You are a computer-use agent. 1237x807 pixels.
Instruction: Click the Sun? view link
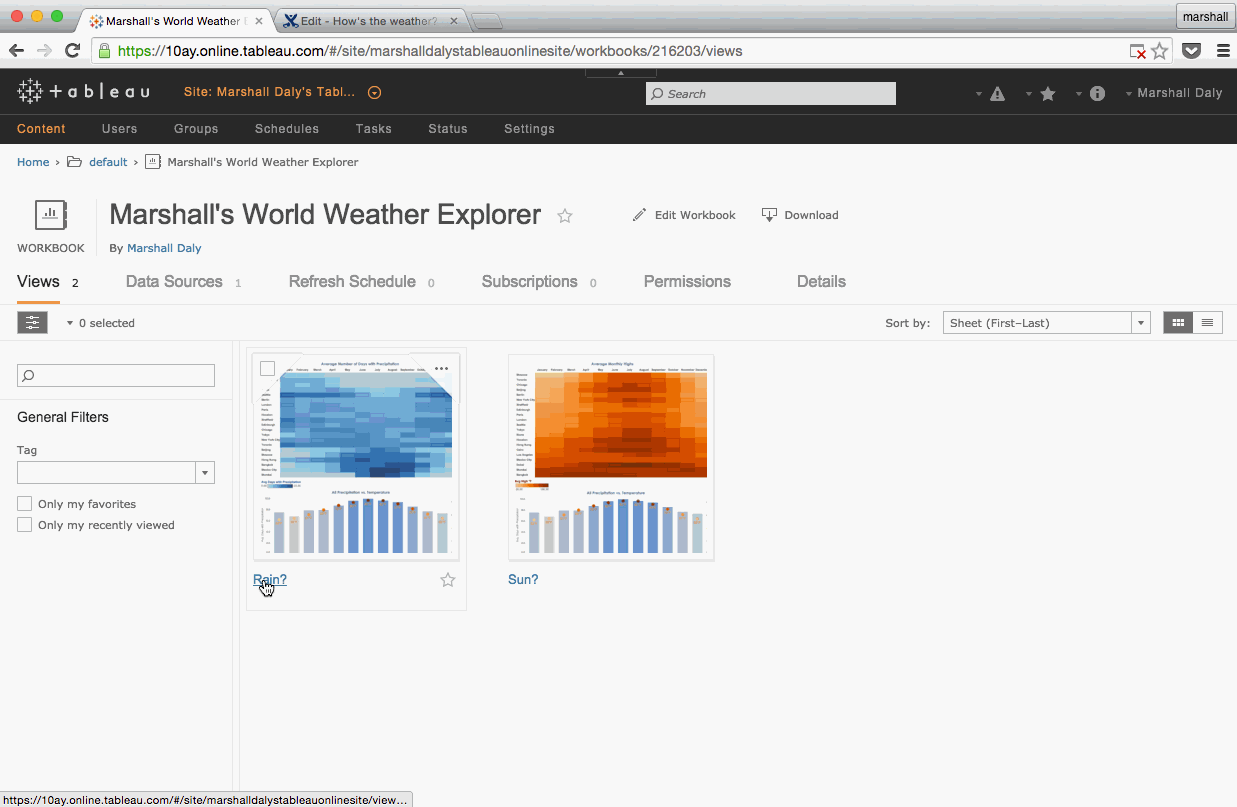pos(523,579)
